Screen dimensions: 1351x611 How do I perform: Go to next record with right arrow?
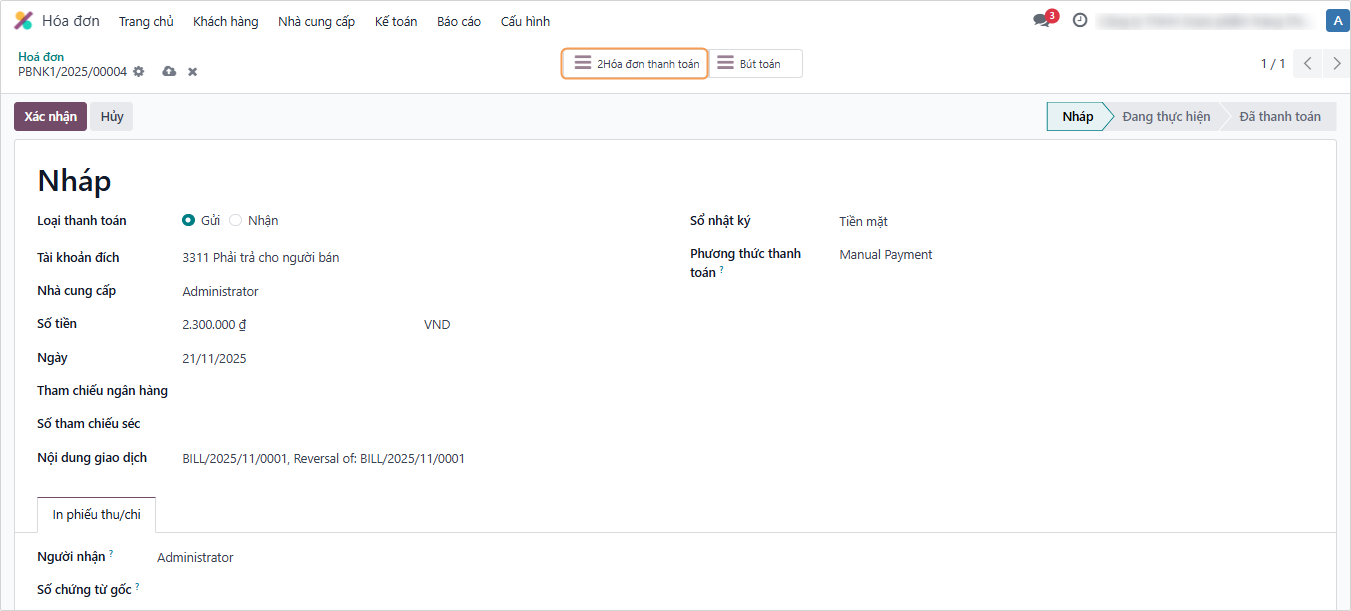tap(1337, 64)
